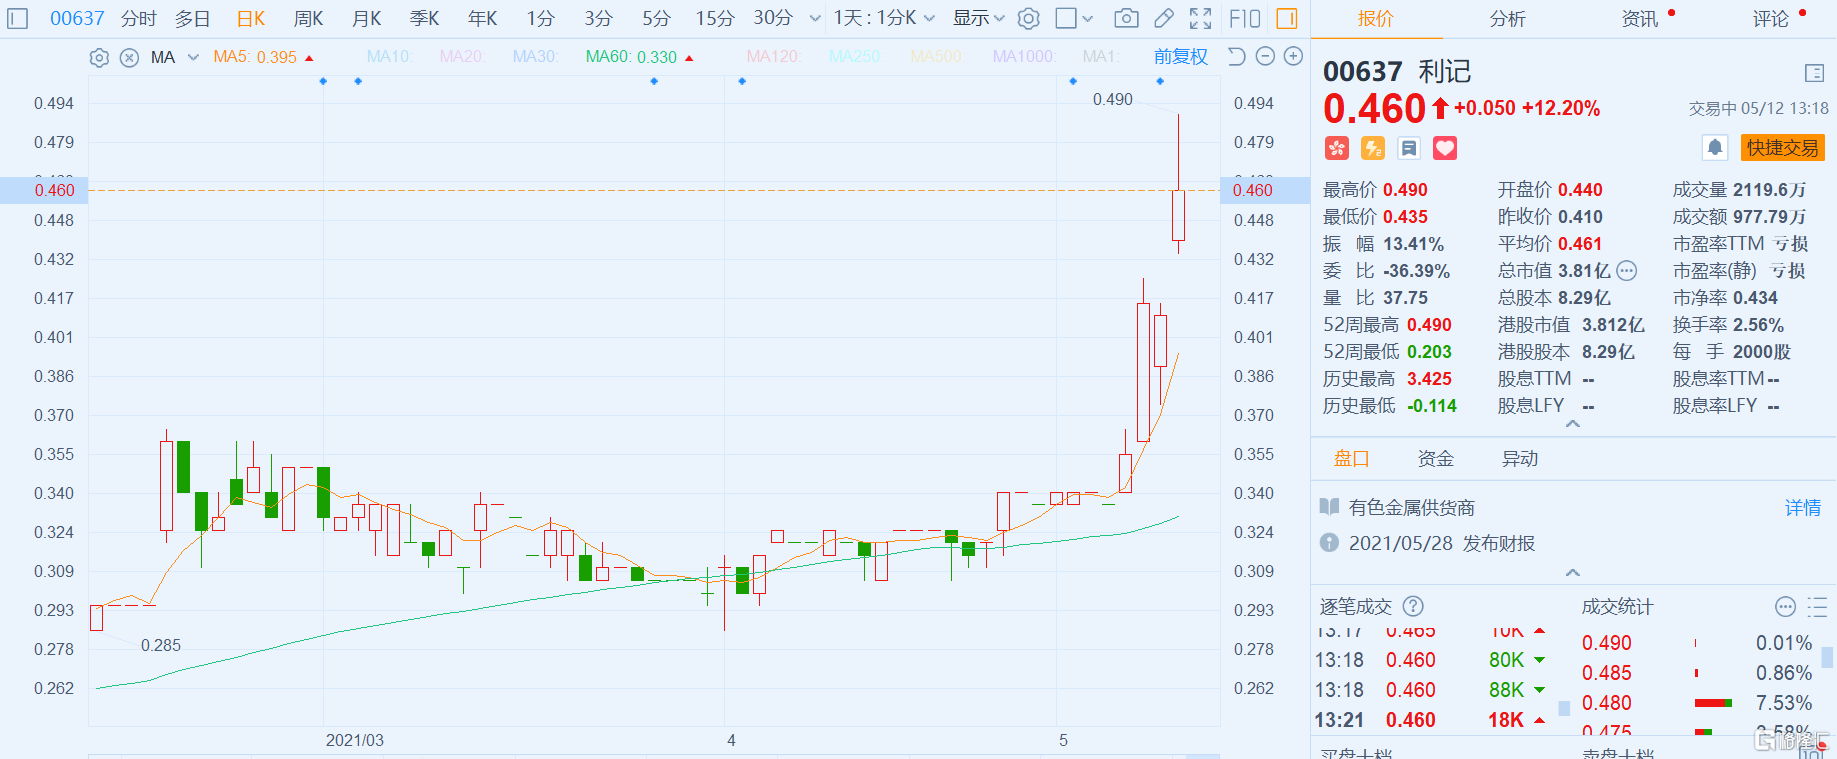Image resolution: width=1837 pixels, height=759 pixels.
Task: Enter fullscreen chart mode
Action: (x=1201, y=18)
